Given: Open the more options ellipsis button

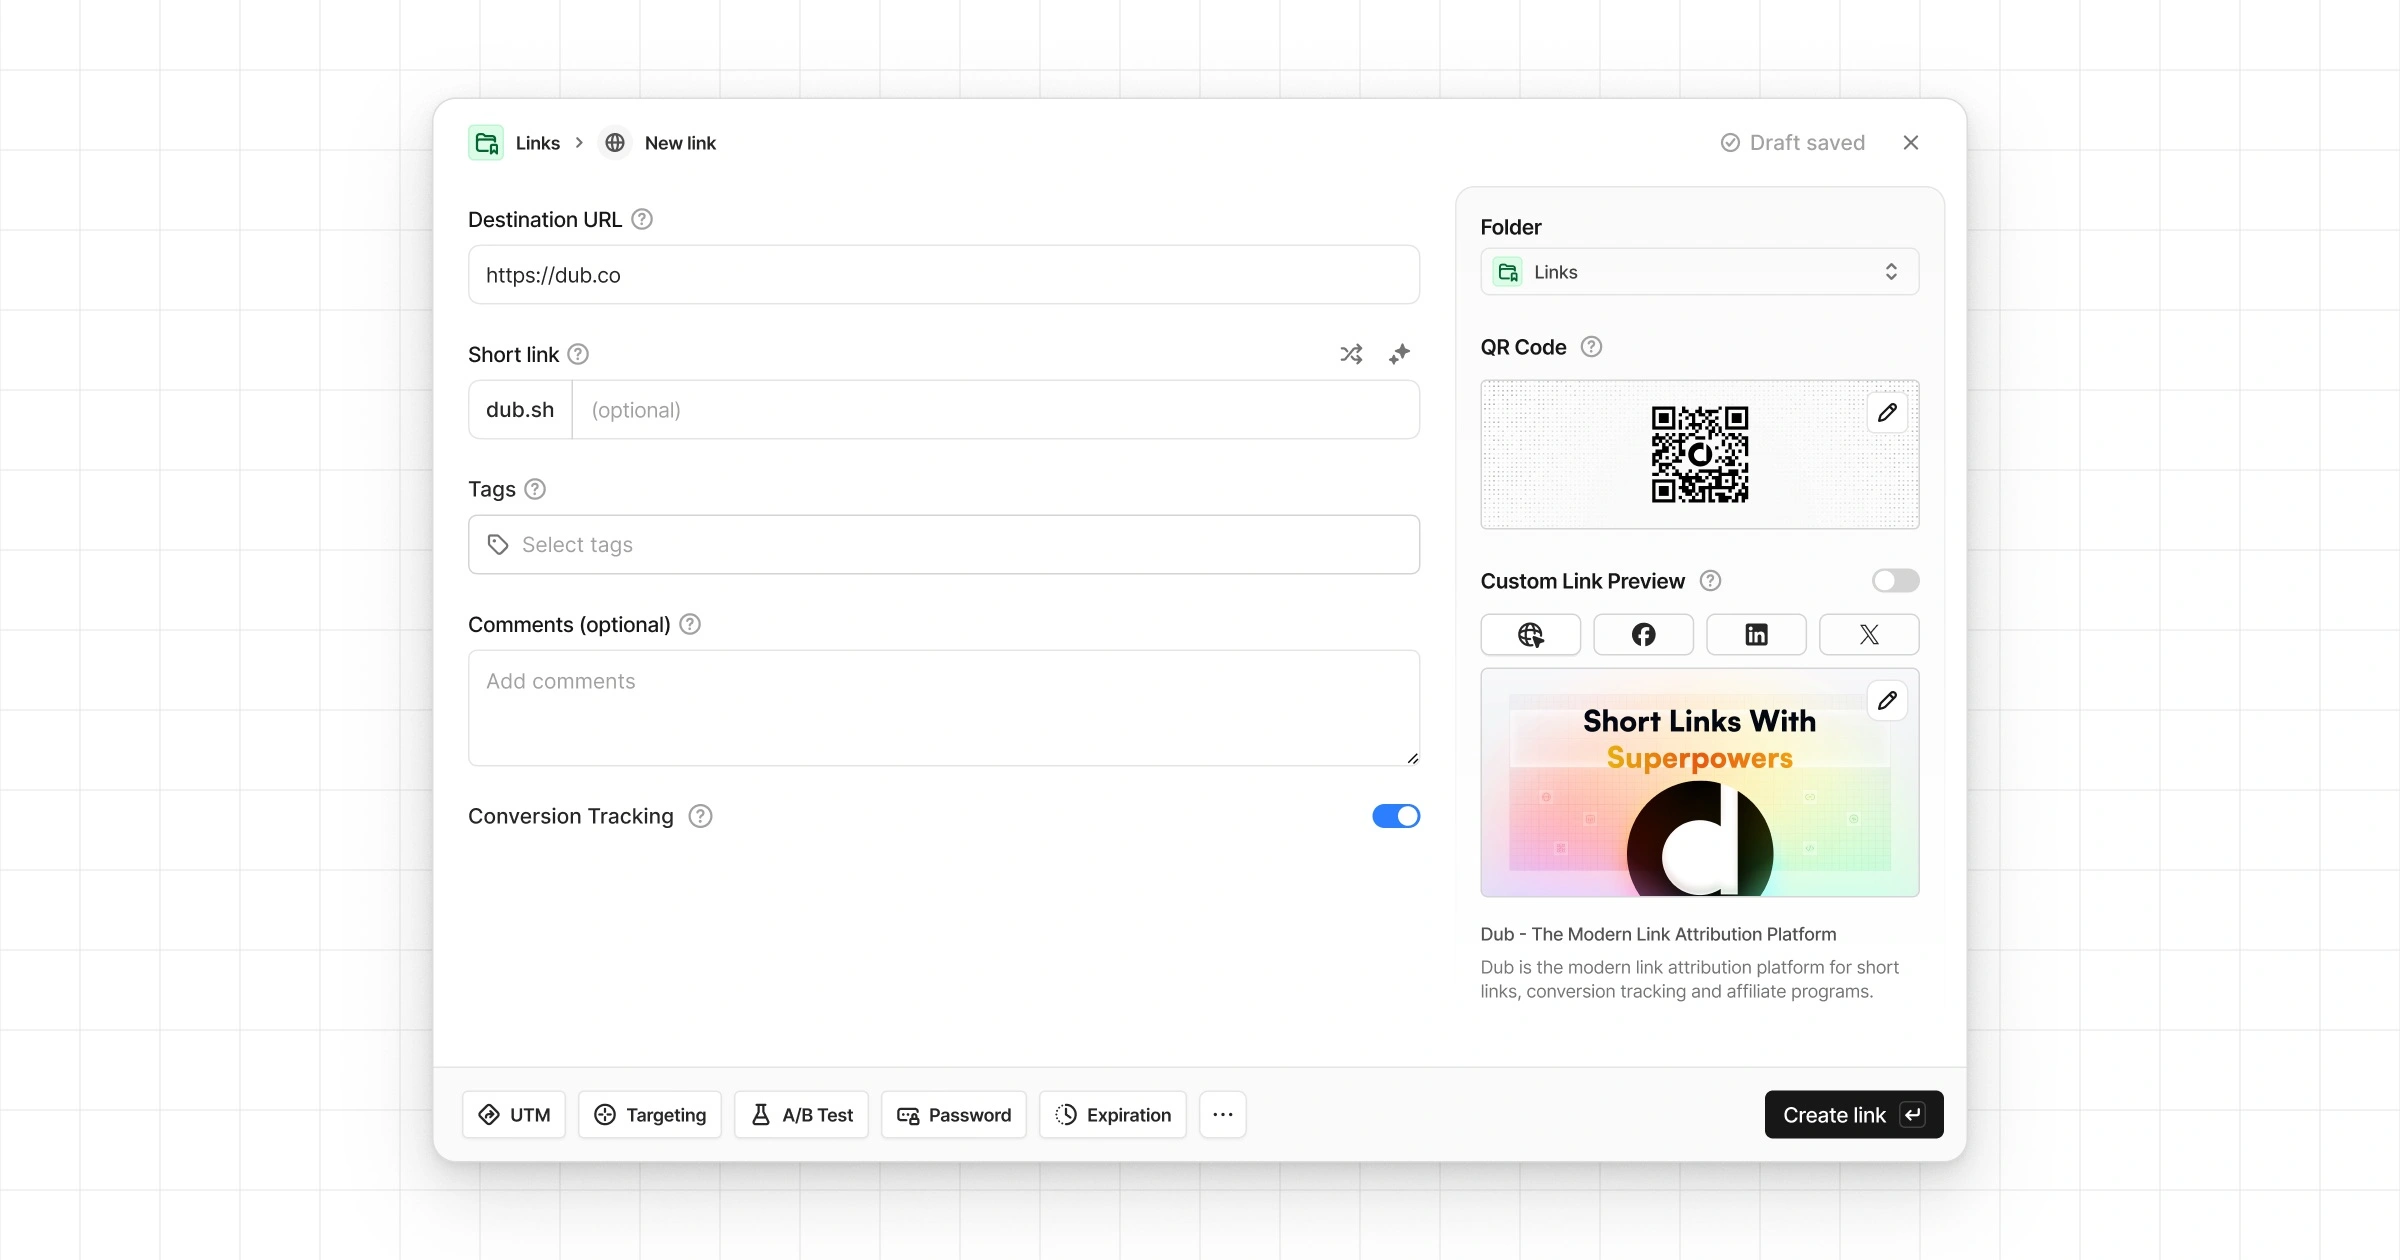Looking at the screenshot, I should (1222, 1114).
